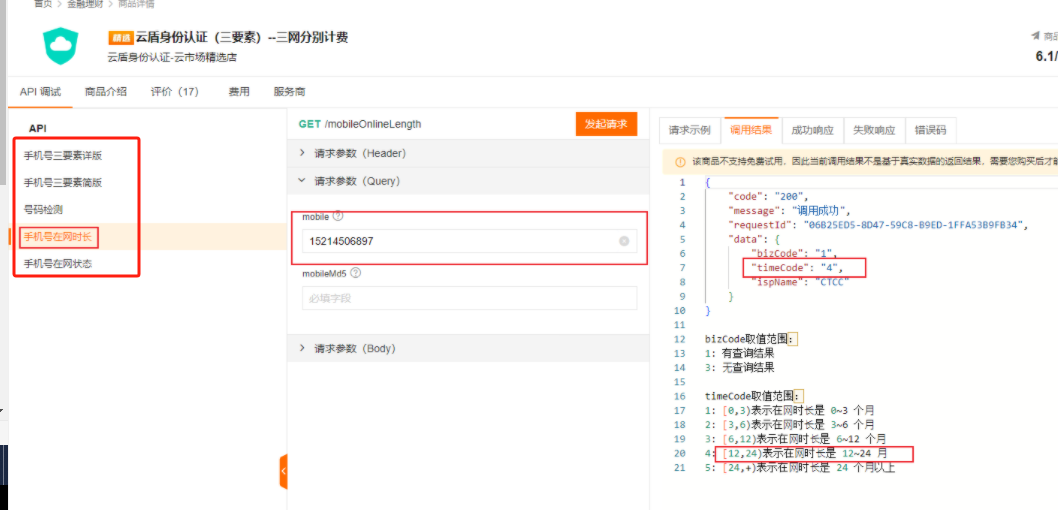Click the GET /mobileOnlineLength endpoint text
Viewport: 1058px width, 510px height.
tap(360, 124)
